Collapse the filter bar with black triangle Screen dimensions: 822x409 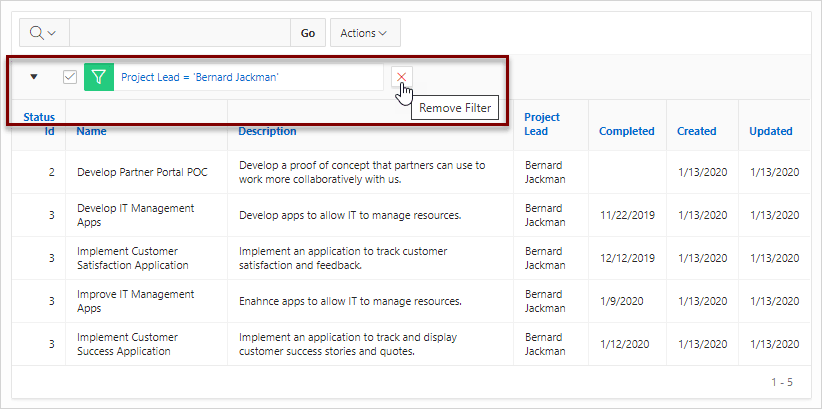point(34,77)
